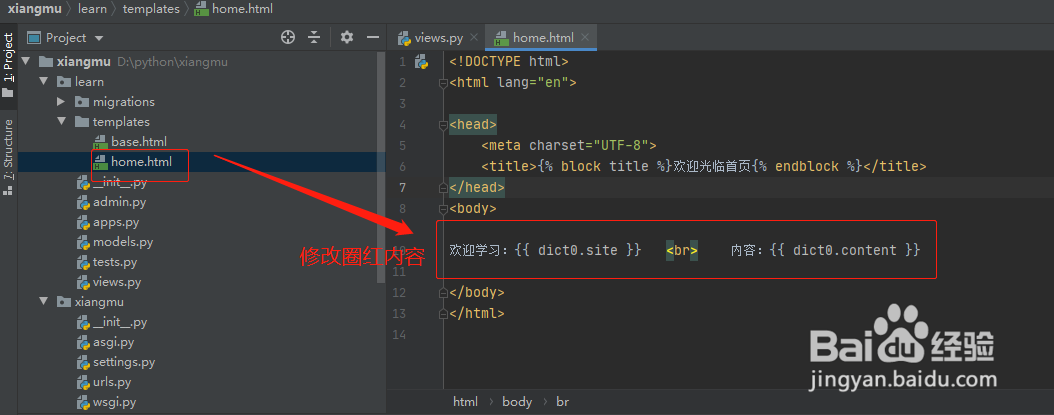Open the Structure tool window tab
Image resolution: width=1054 pixels, height=415 pixels.
coord(8,150)
